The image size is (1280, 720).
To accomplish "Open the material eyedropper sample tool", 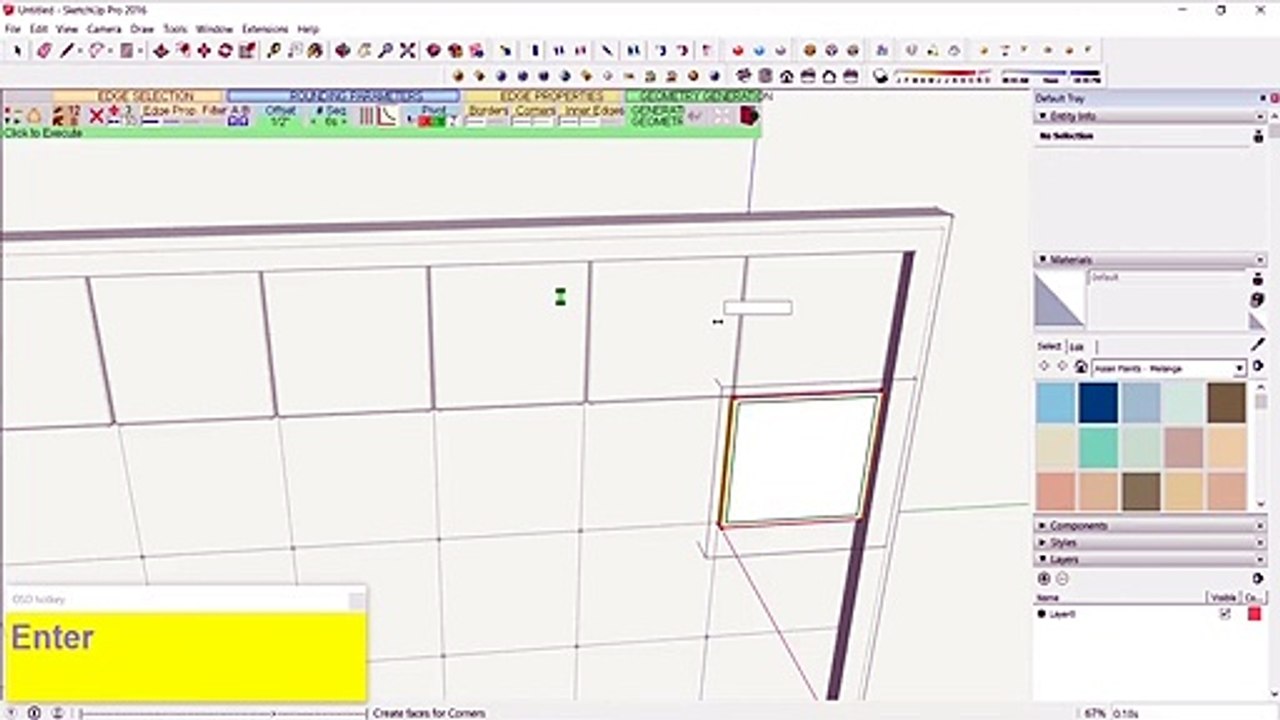I will tap(1258, 344).
